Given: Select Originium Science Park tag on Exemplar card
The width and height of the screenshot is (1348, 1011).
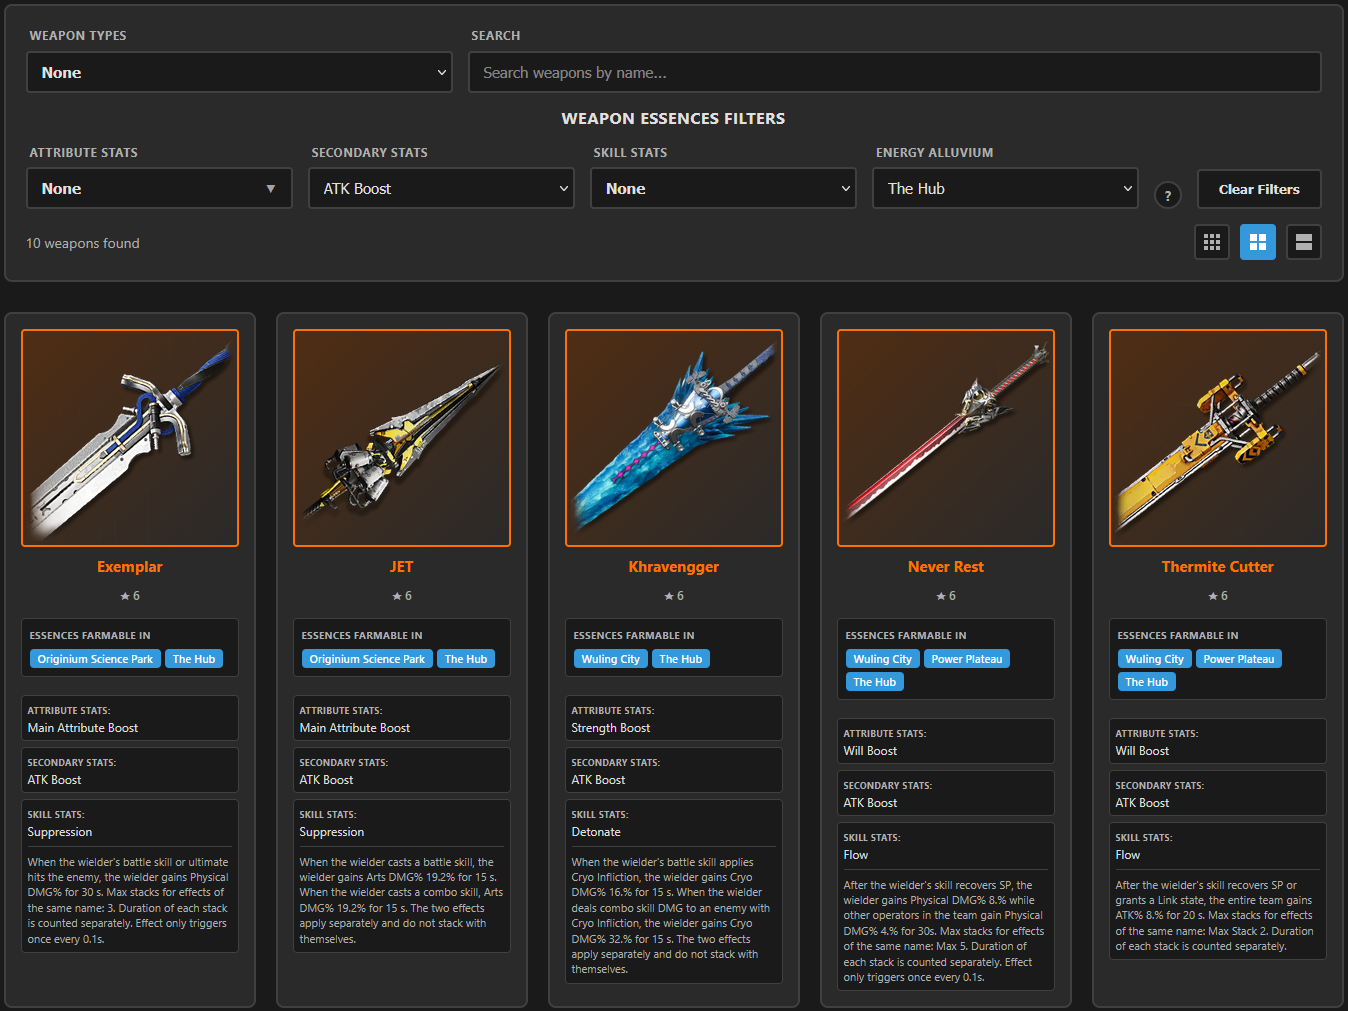Looking at the screenshot, I should [x=95, y=659].
